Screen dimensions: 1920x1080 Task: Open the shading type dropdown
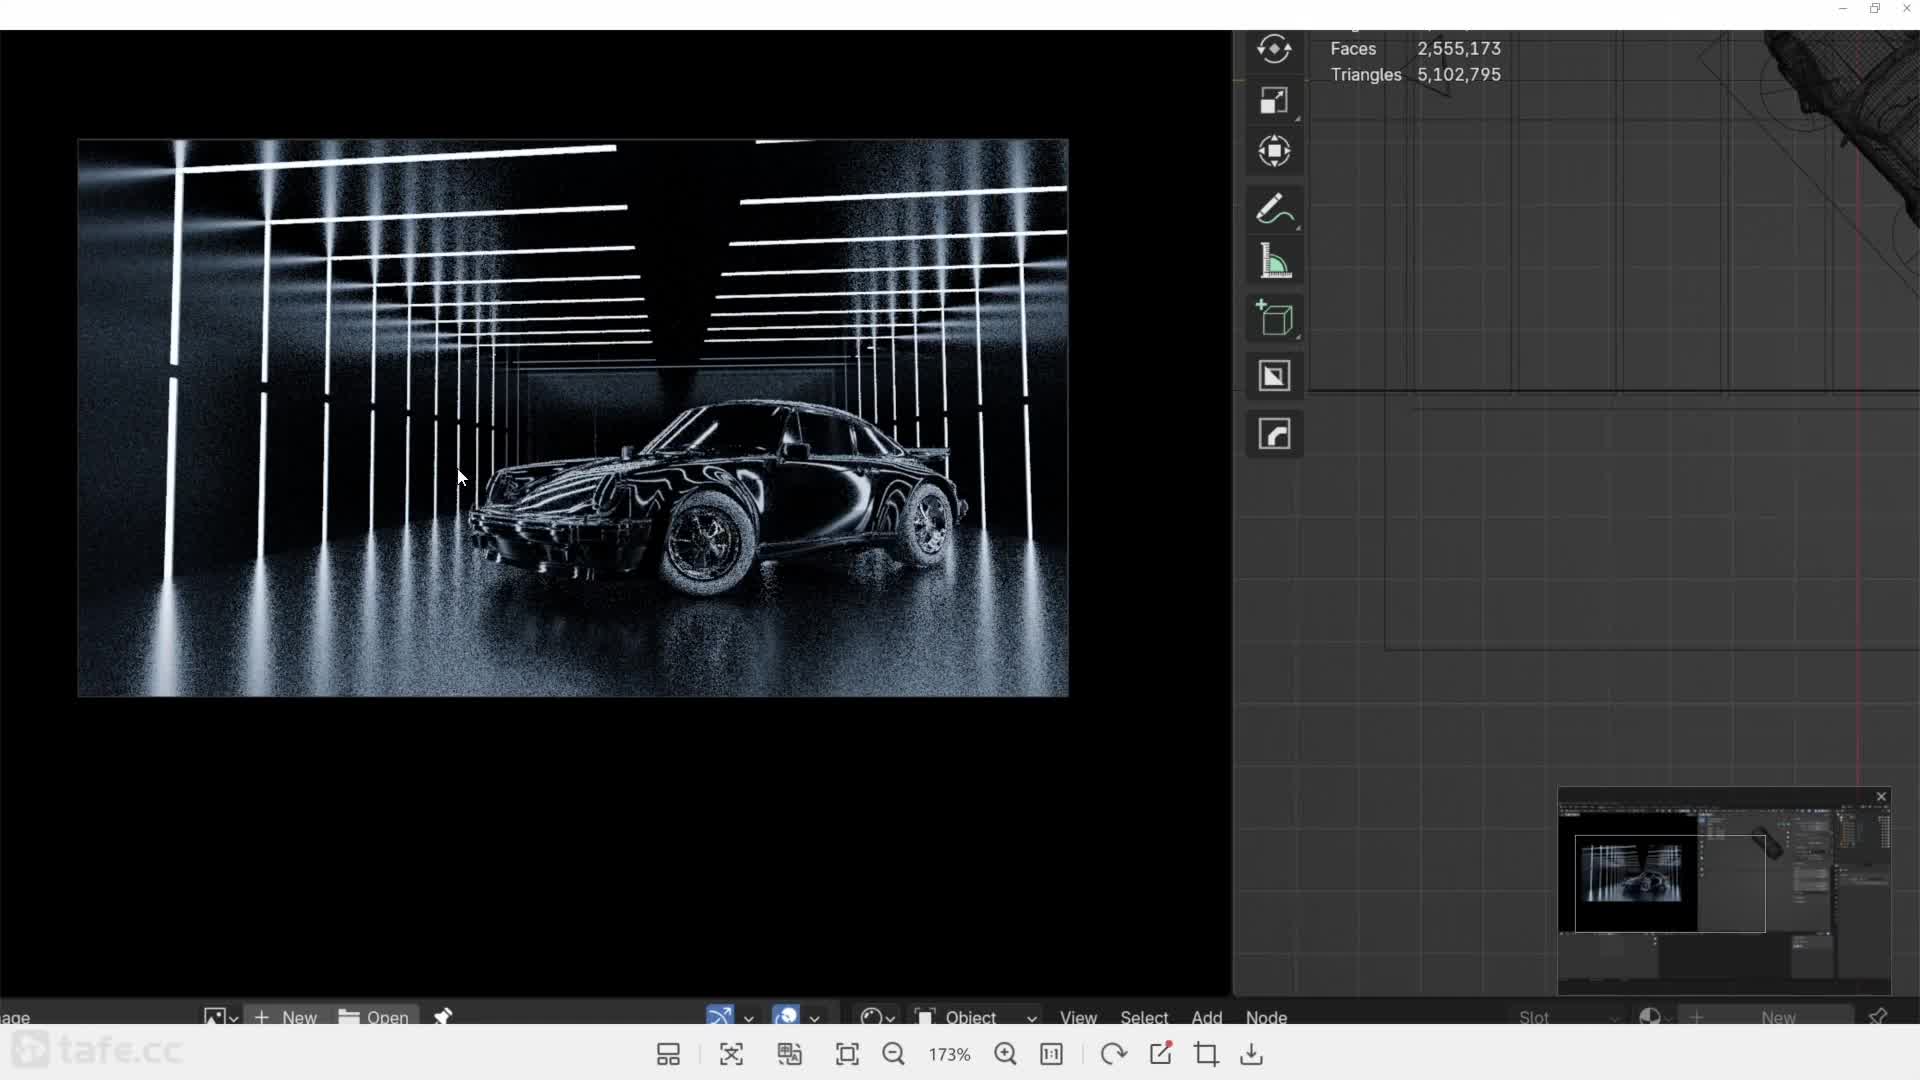coord(877,1016)
